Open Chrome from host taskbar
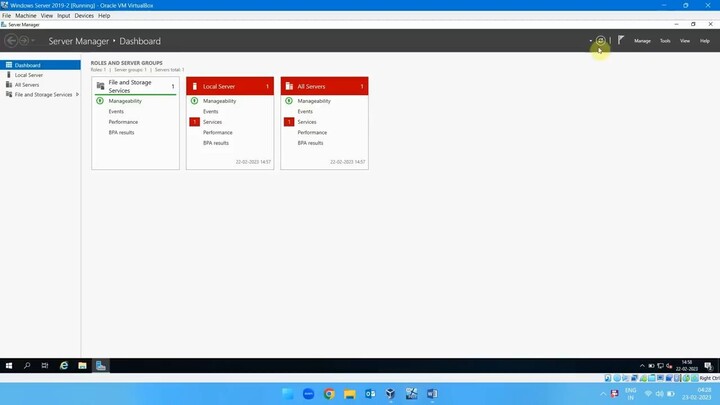 tap(329, 394)
